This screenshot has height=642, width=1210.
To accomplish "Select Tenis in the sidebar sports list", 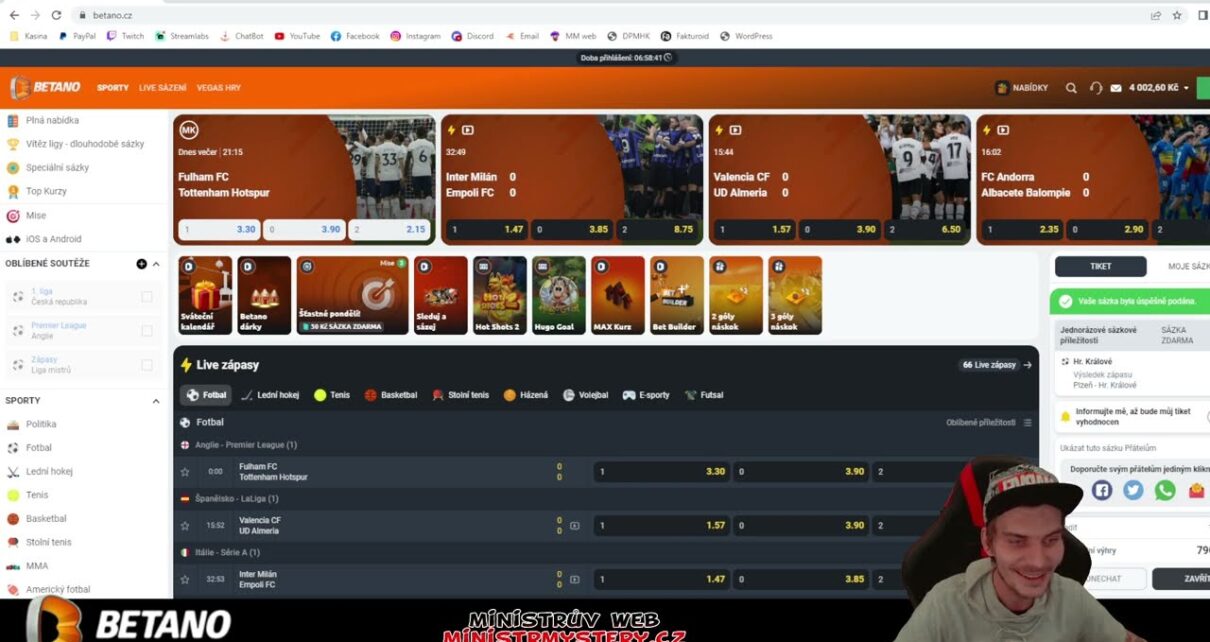I will 37,495.
